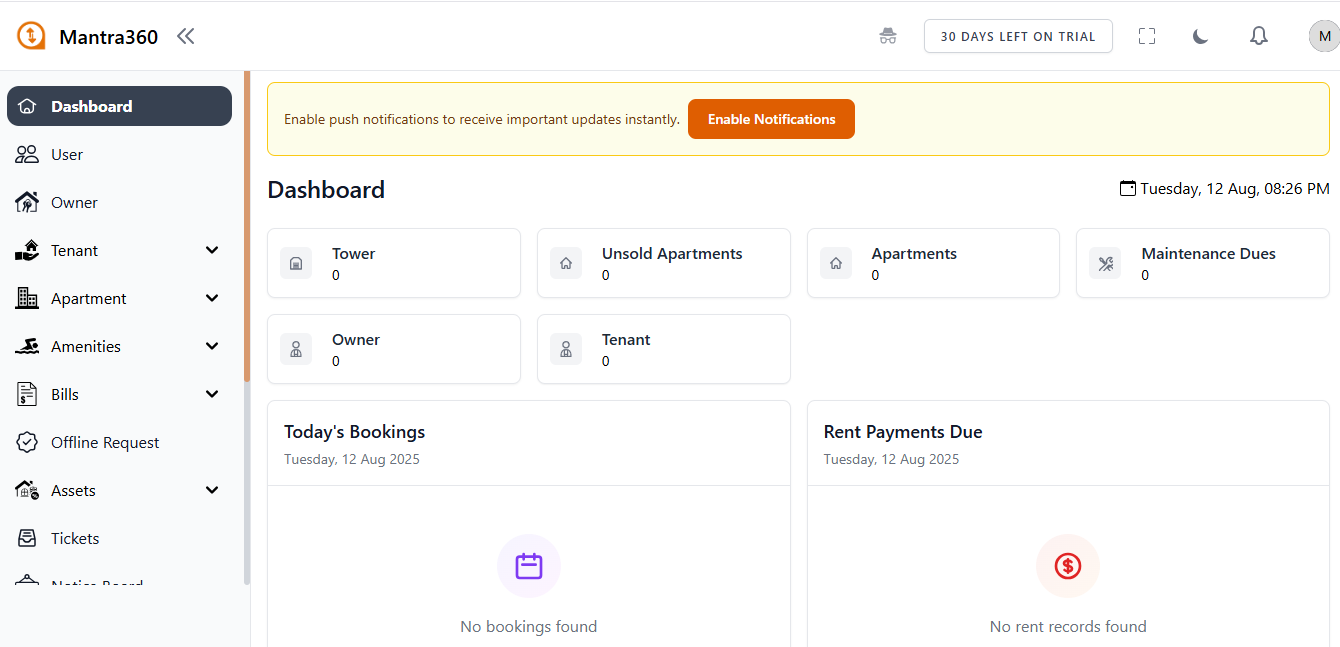Click the Mantra360 logo
The height and width of the screenshot is (647, 1340).
pyautogui.click(x=30, y=35)
